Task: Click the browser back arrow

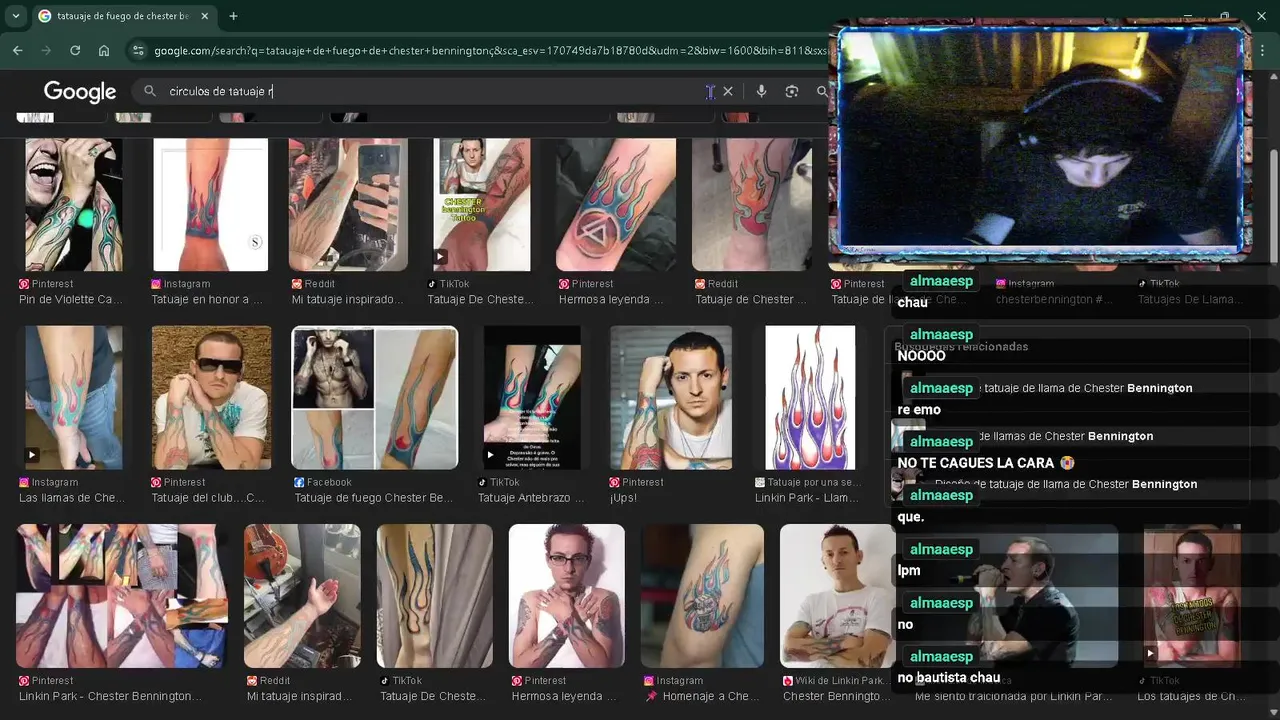Action: pos(17,50)
